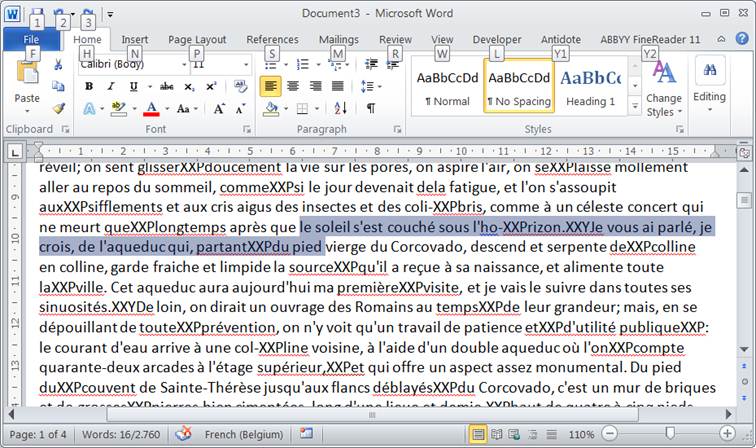The height and width of the screenshot is (448, 756).
Task: Toggle Bold formatting
Action: 88,86
